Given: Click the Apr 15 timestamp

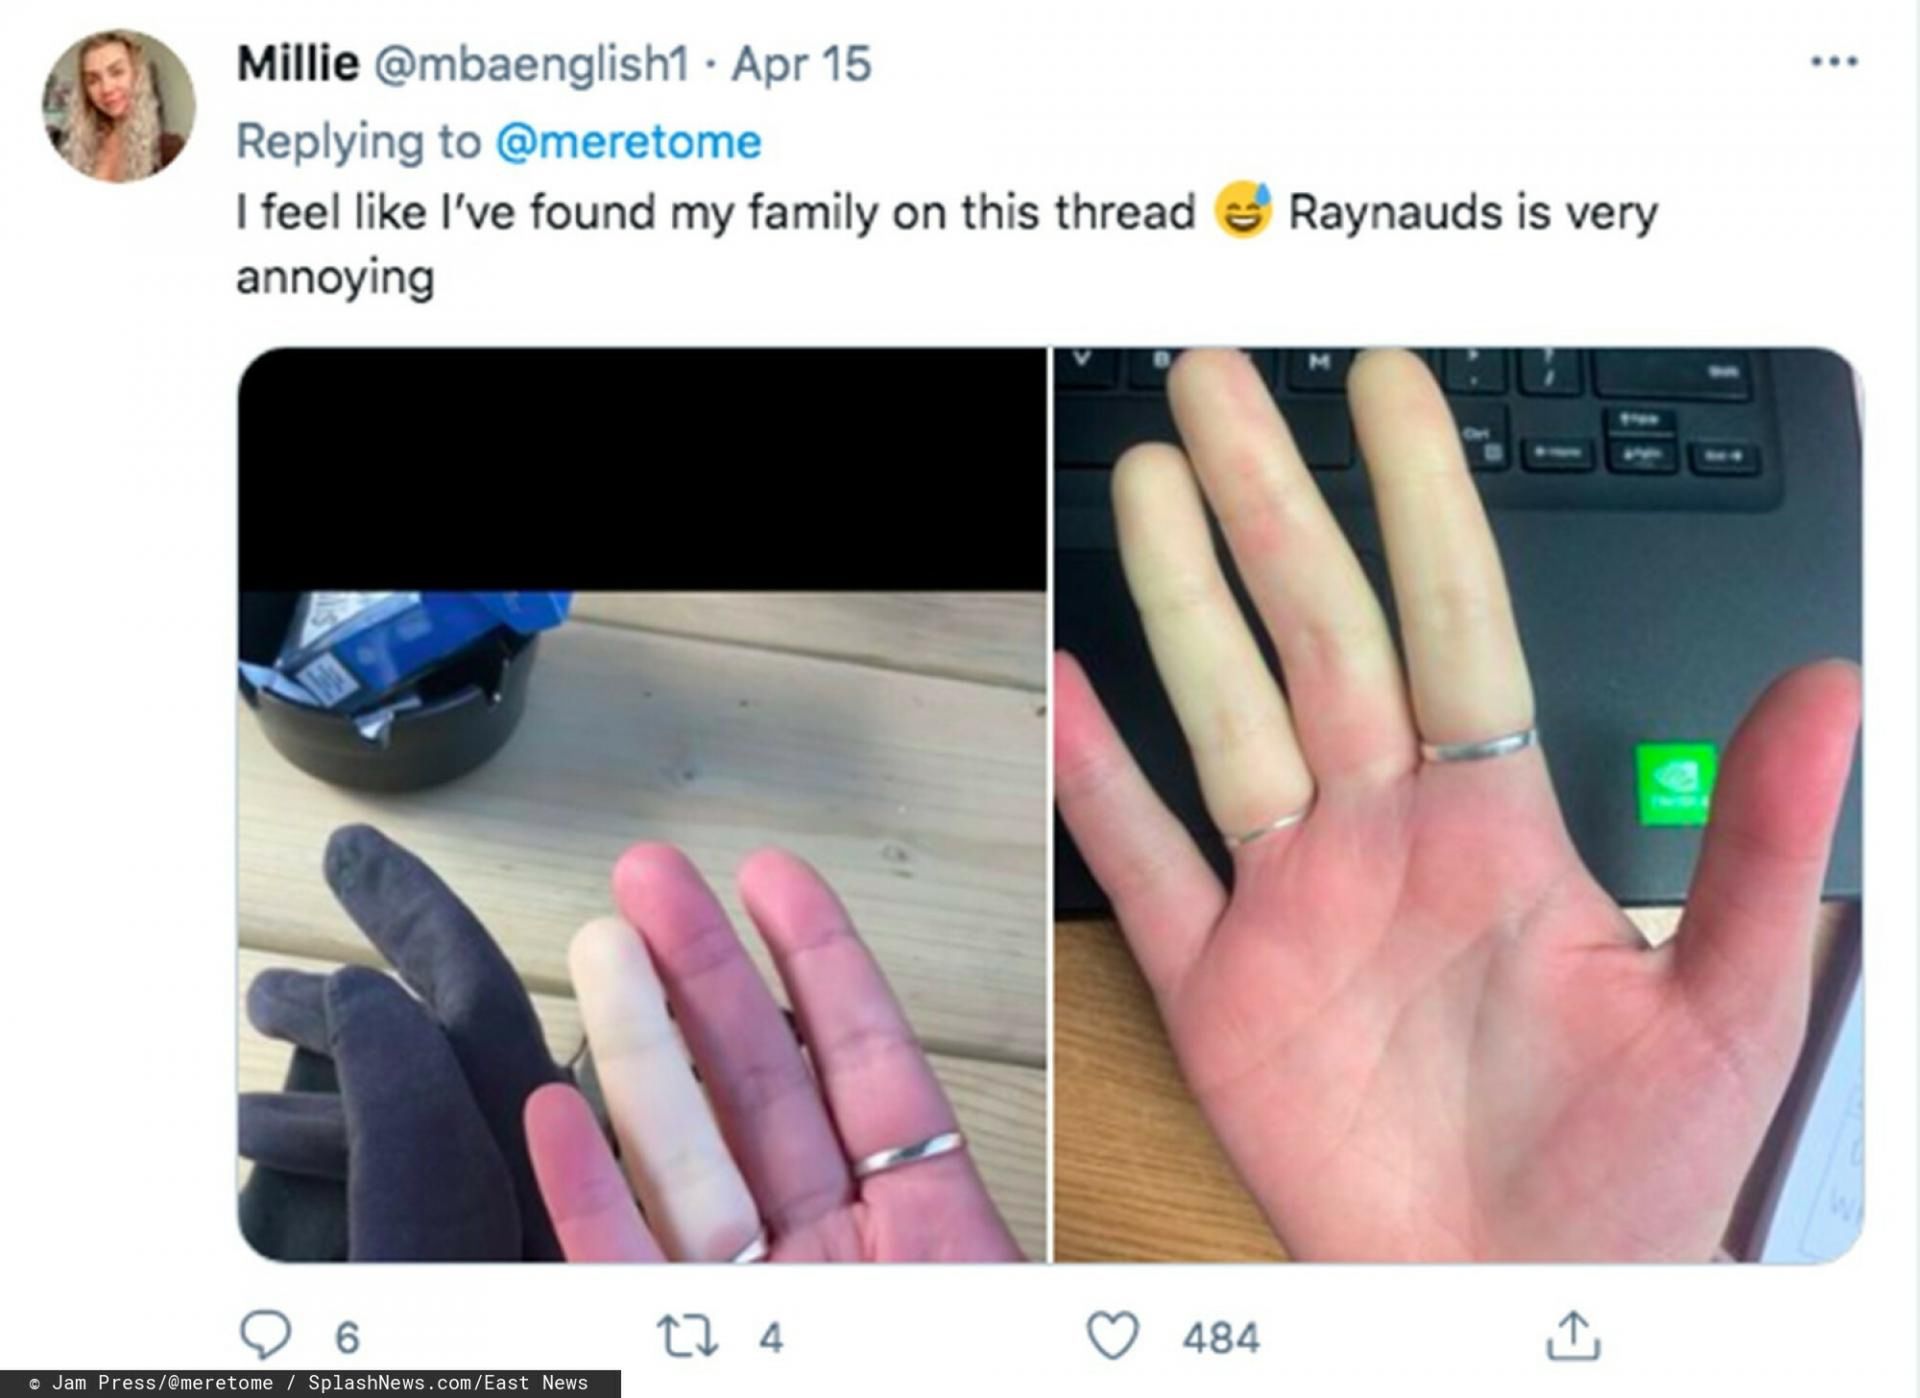Looking at the screenshot, I should [801, 64].
